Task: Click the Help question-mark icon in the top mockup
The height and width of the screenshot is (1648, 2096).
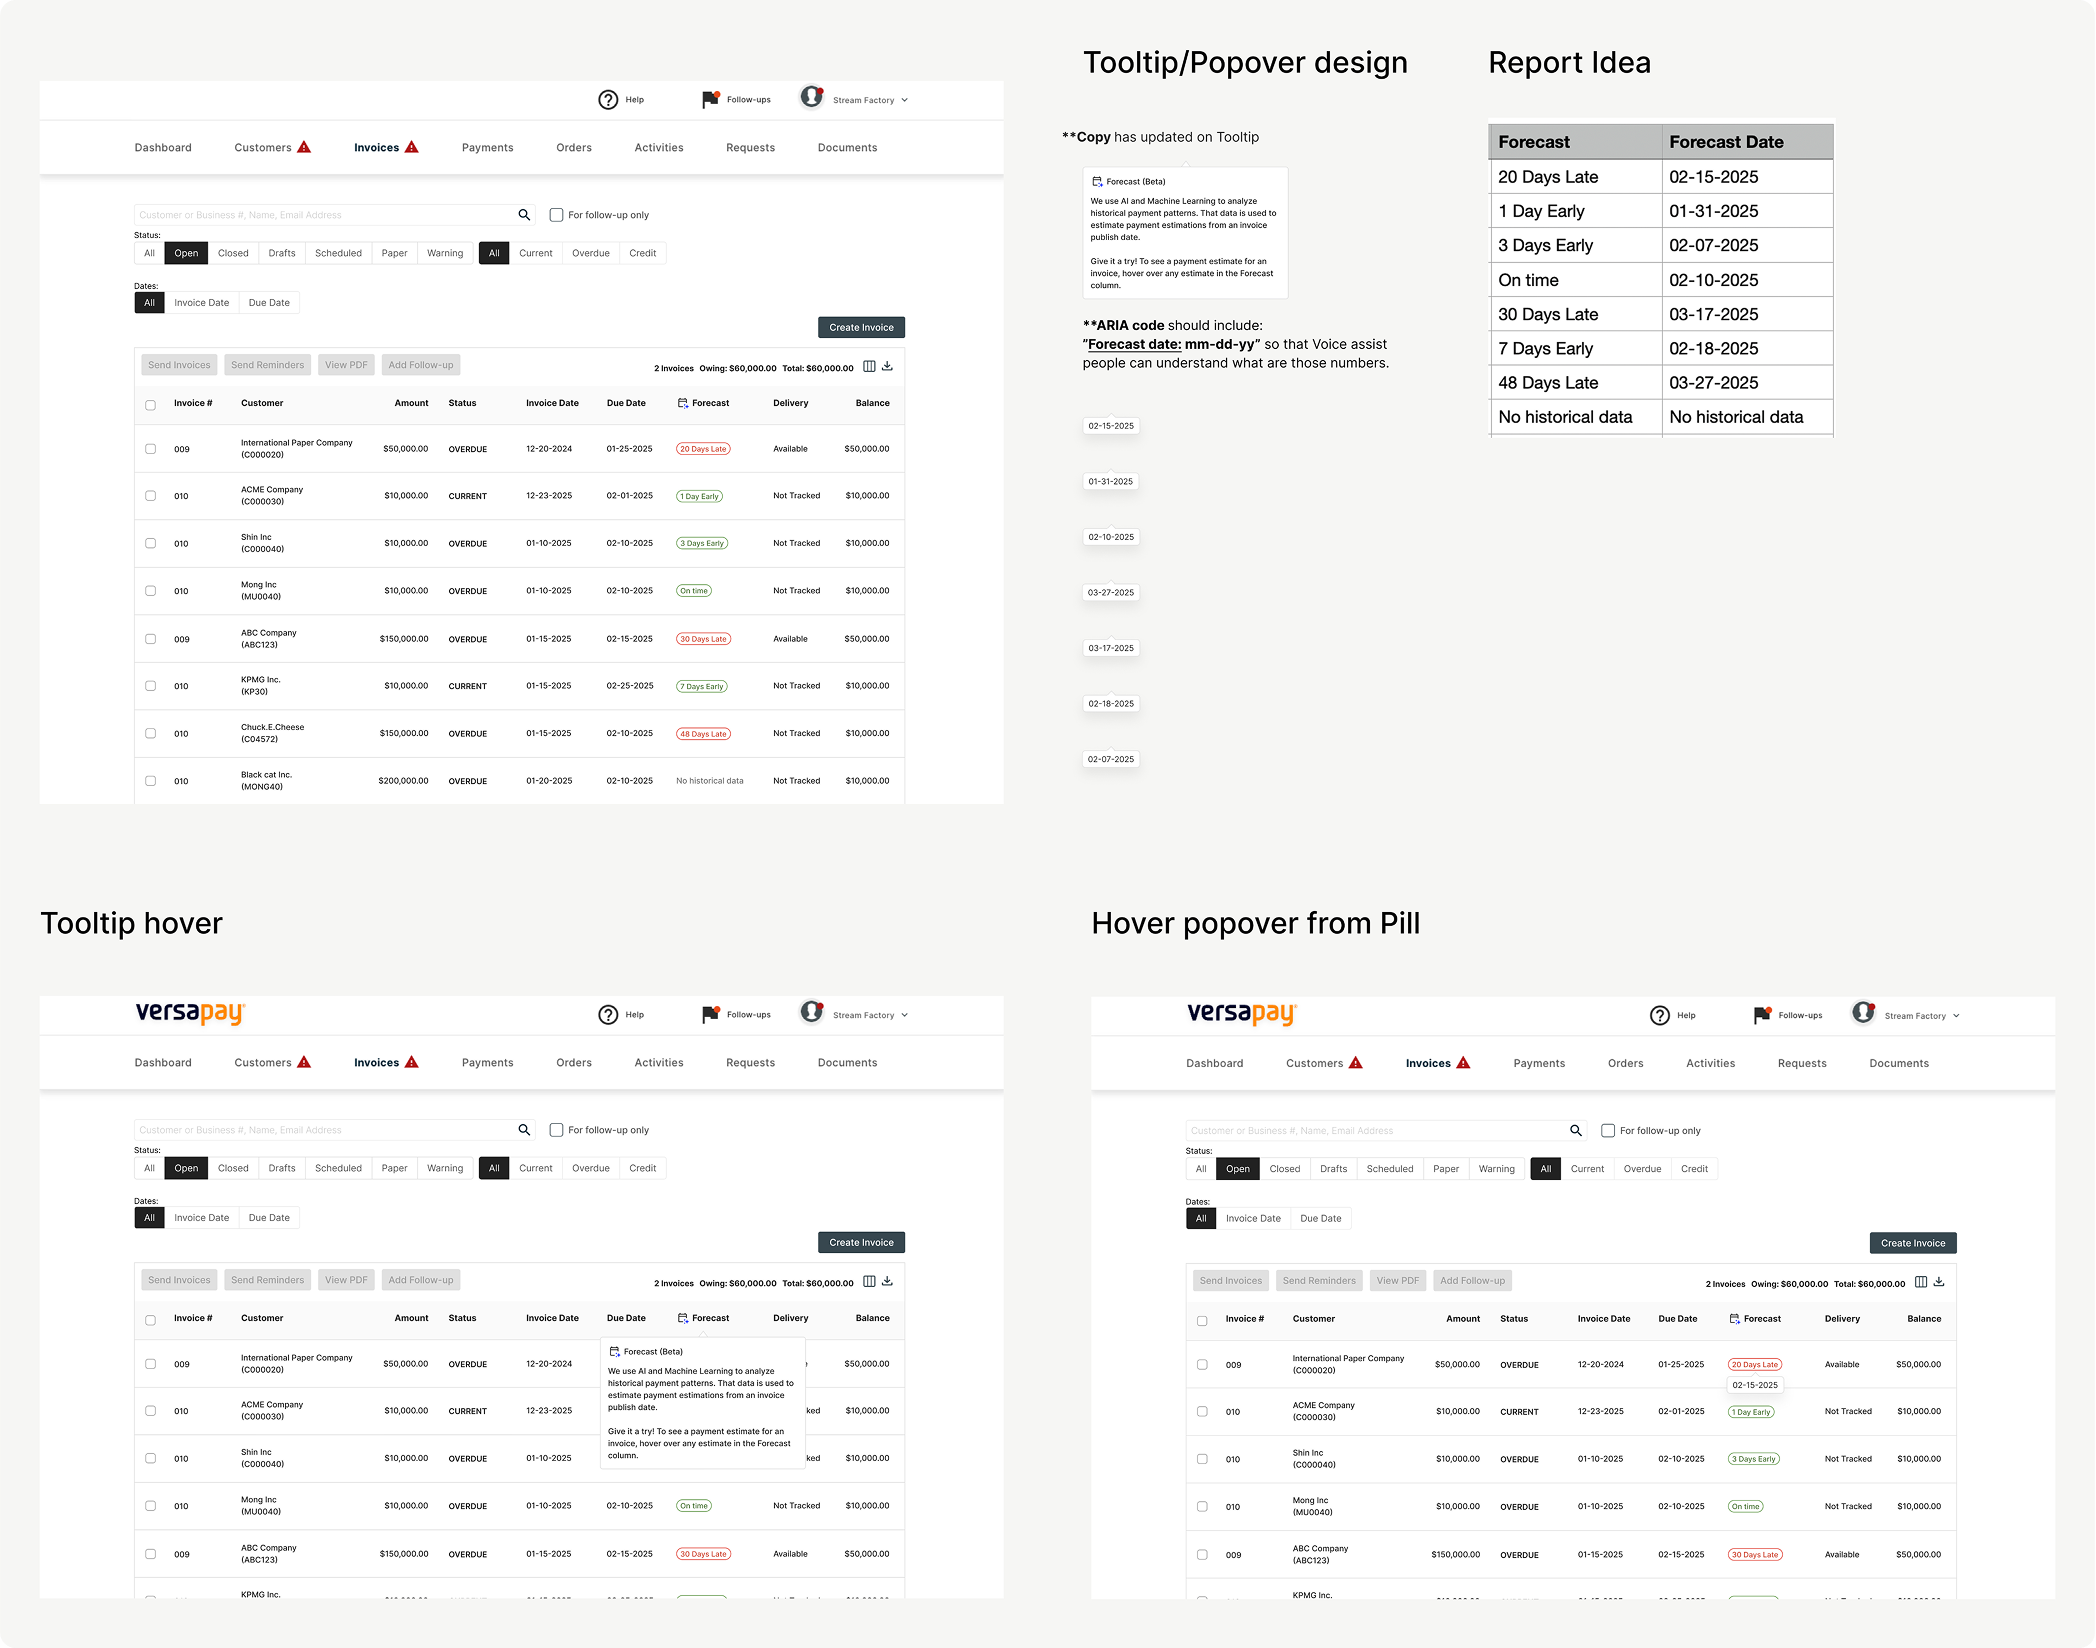Action: click(x=608, y=100)
